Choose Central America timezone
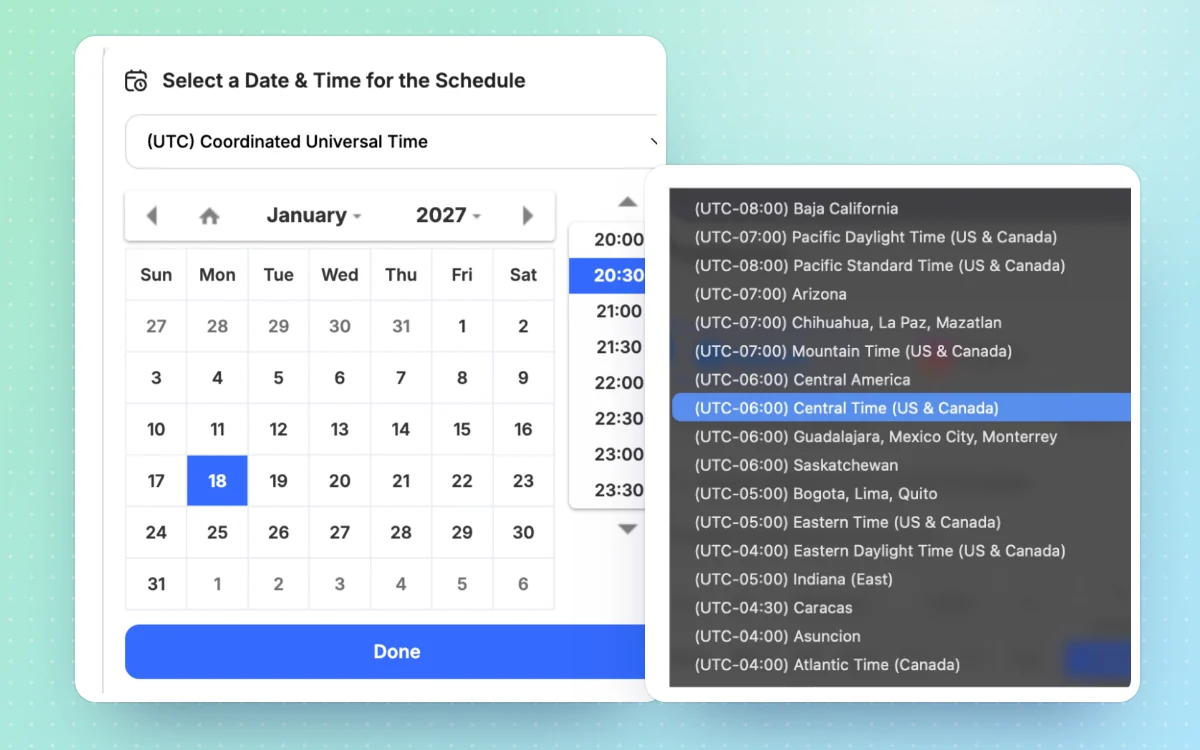The width and height of the screenshot is (1200, 750). tap(901, 380)
